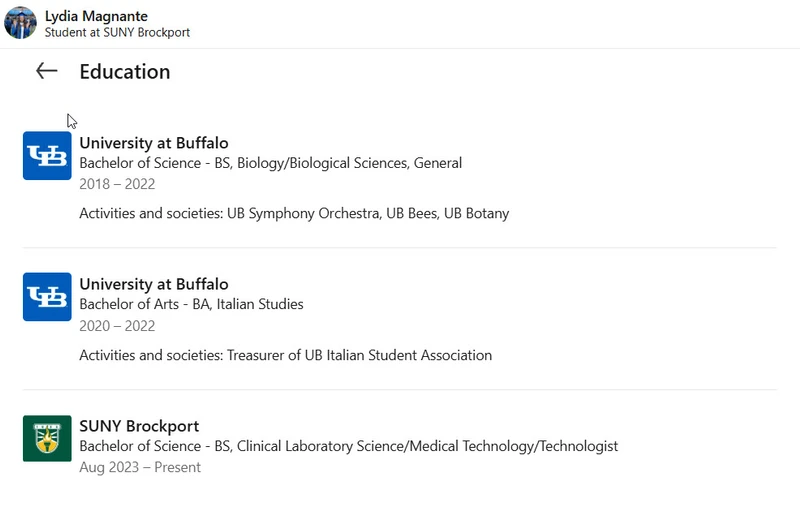
Task: Click the first University at Buffalo logo
Action: (x=47, y=156)
